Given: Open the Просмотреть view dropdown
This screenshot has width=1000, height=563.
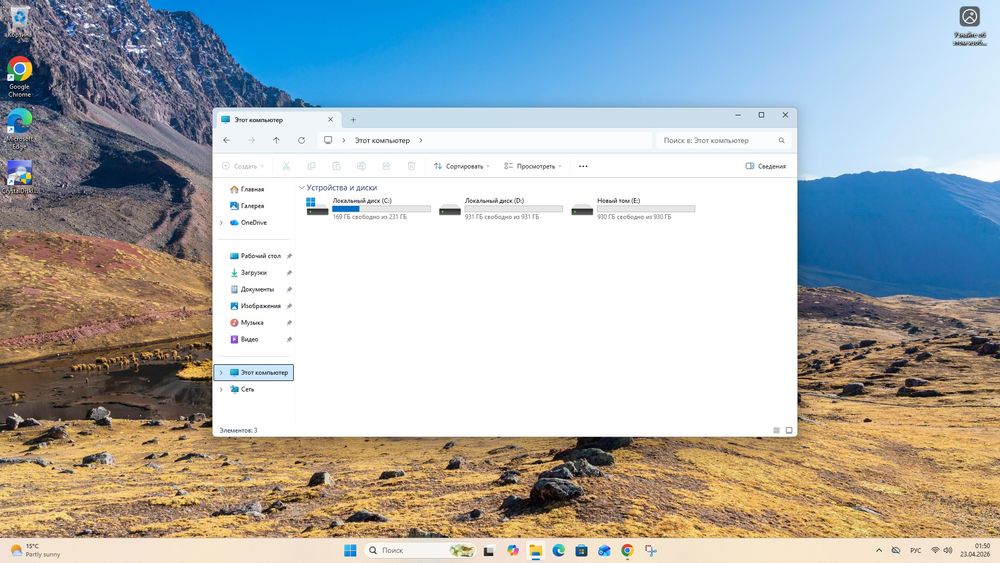Looking at the screenshot, I should click(533, 166).
